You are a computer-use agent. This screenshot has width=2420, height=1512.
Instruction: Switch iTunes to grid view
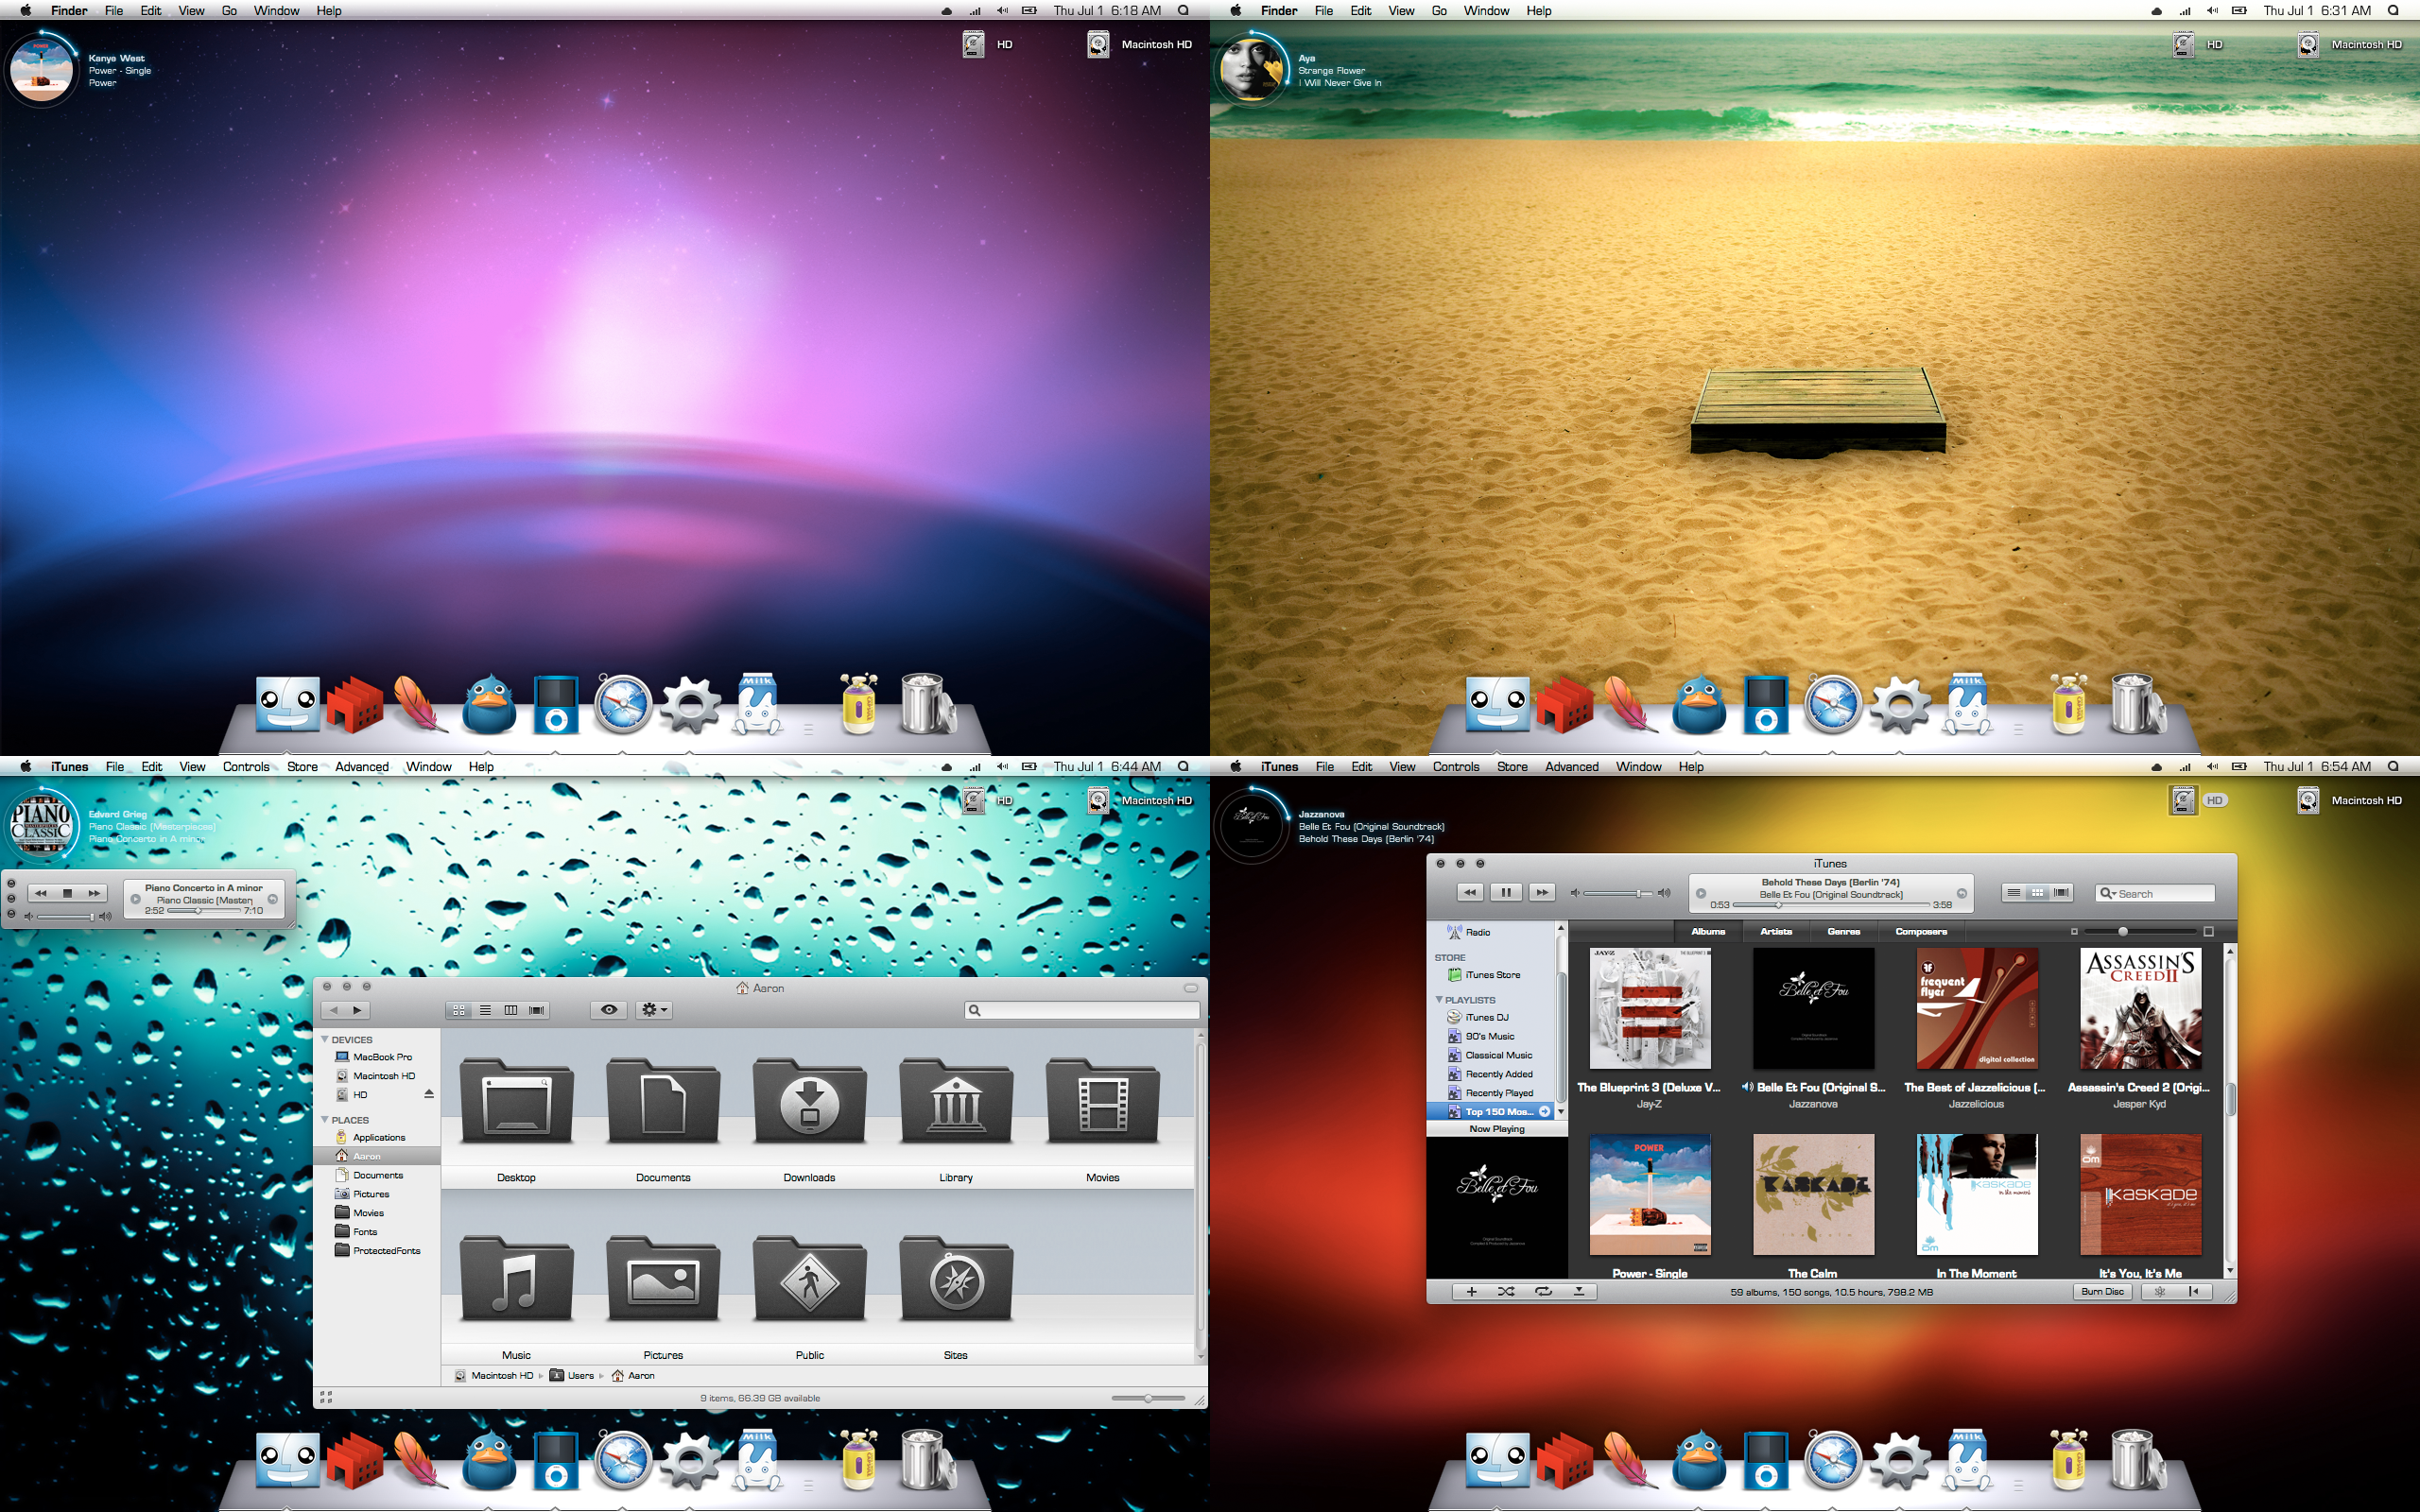pyautogui.click(x=2037, y=892)
